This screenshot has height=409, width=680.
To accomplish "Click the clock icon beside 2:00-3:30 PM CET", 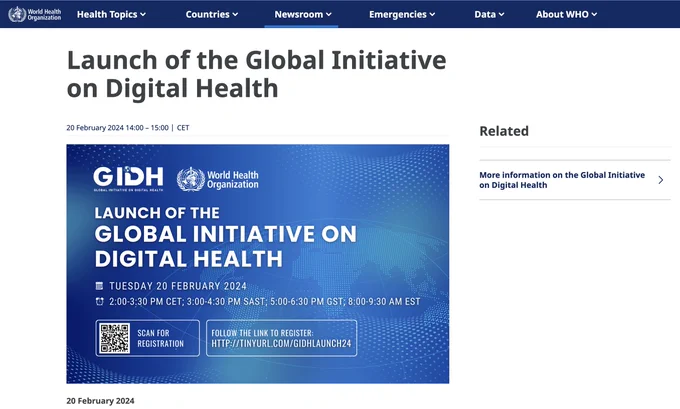I will point(99,301).
